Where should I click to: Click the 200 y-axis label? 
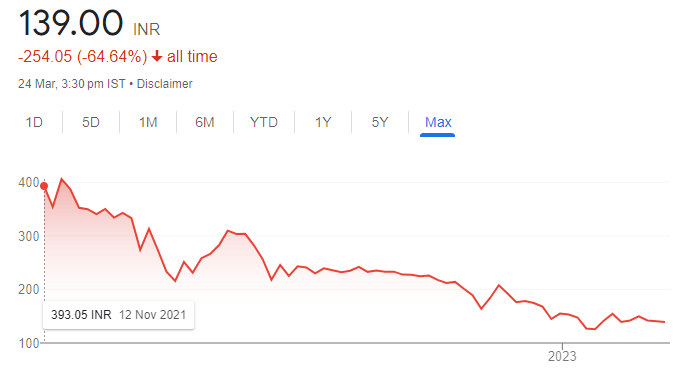(x=29, y=290)
